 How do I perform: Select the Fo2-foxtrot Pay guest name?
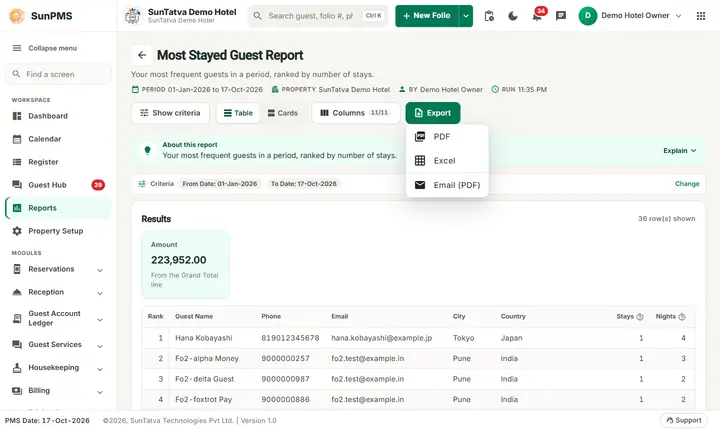(x=203, y=400)
